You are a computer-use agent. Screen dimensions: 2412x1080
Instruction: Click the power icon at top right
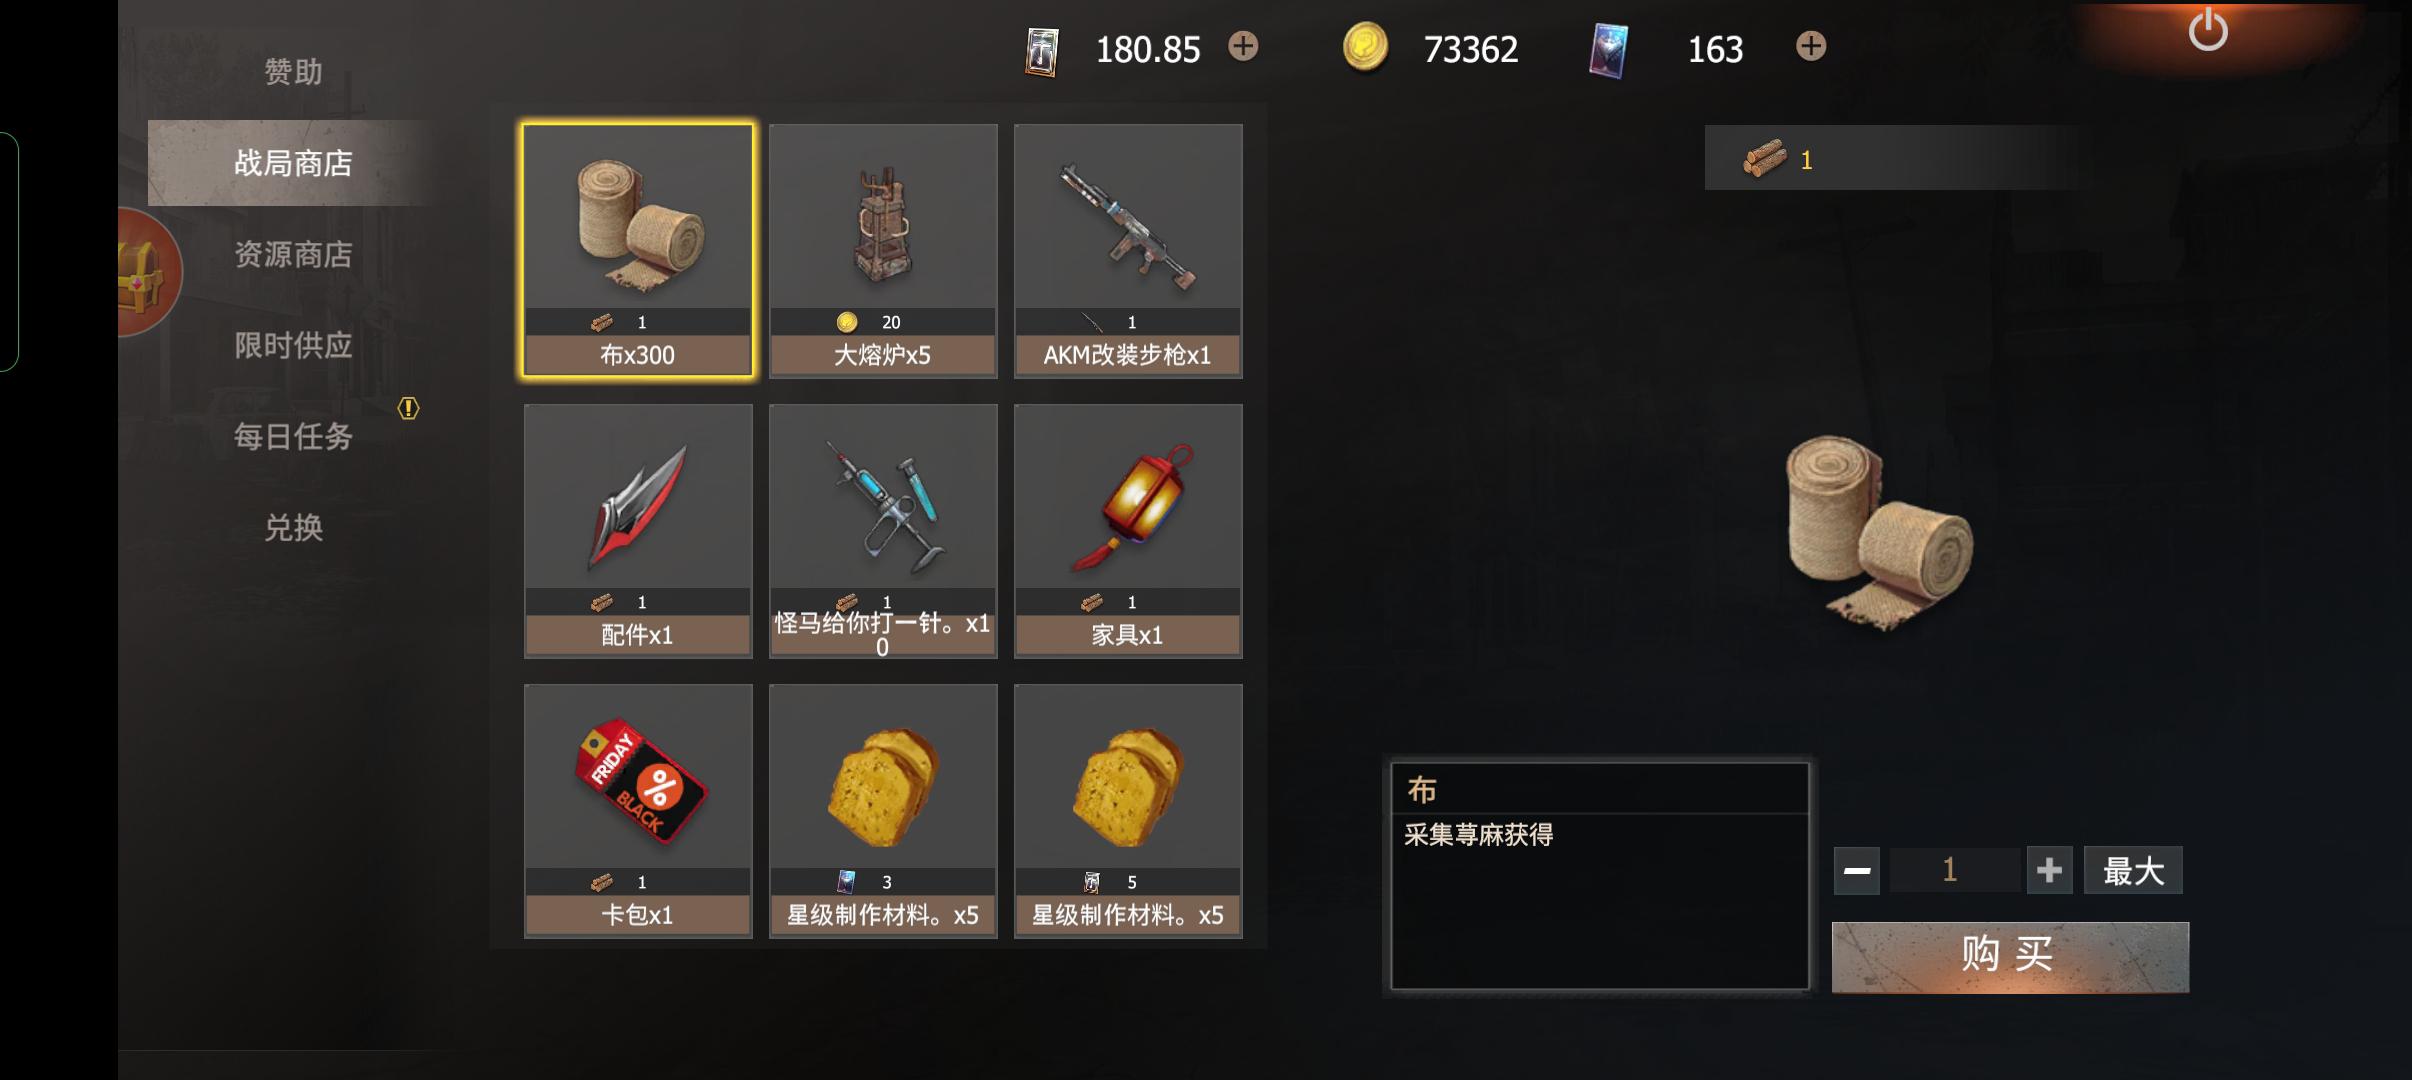click(2207, 30)
